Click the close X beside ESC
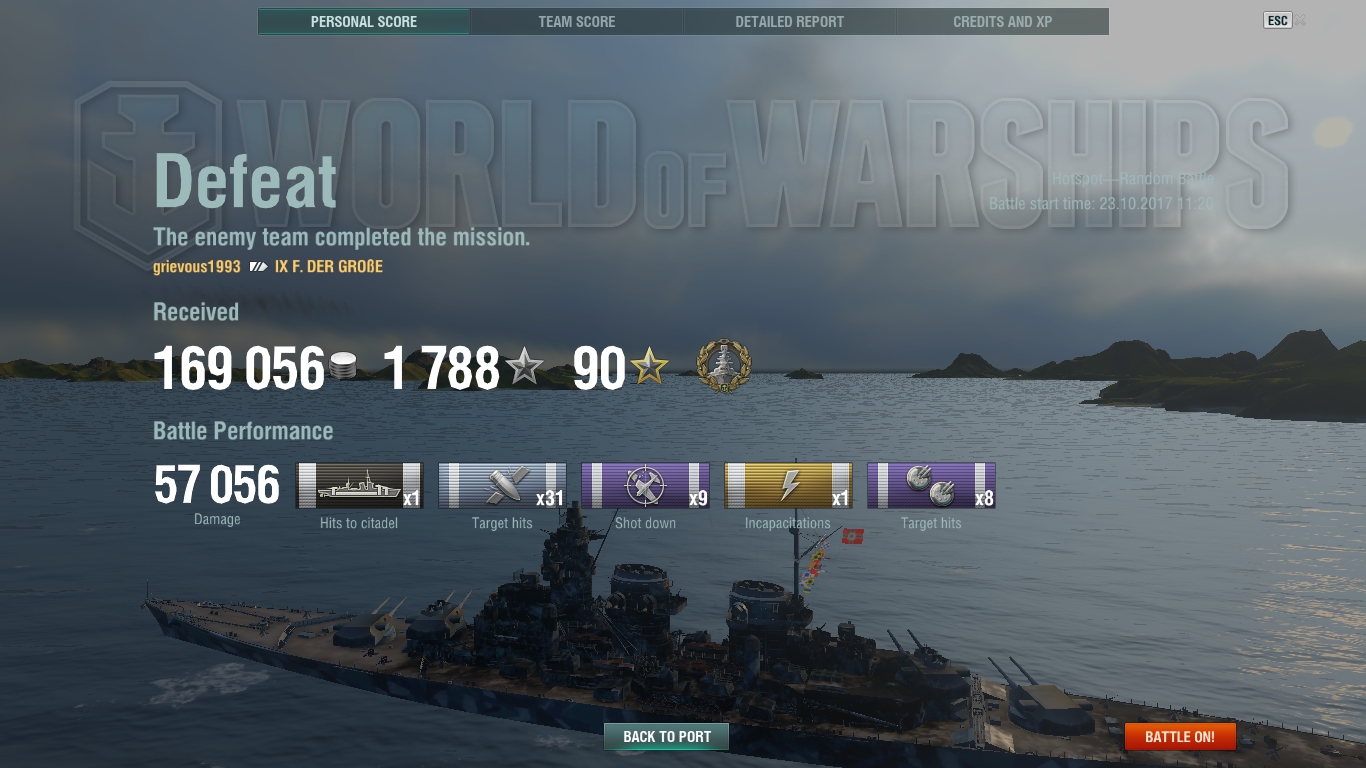This screenshot has height=768, width=1366. [x=1301, y=20]
